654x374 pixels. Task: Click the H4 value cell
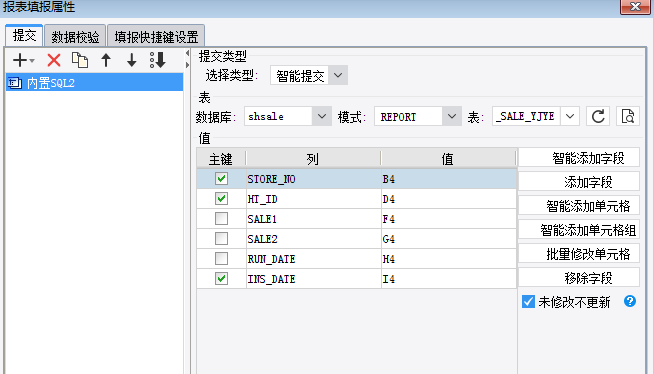[449, 259]
